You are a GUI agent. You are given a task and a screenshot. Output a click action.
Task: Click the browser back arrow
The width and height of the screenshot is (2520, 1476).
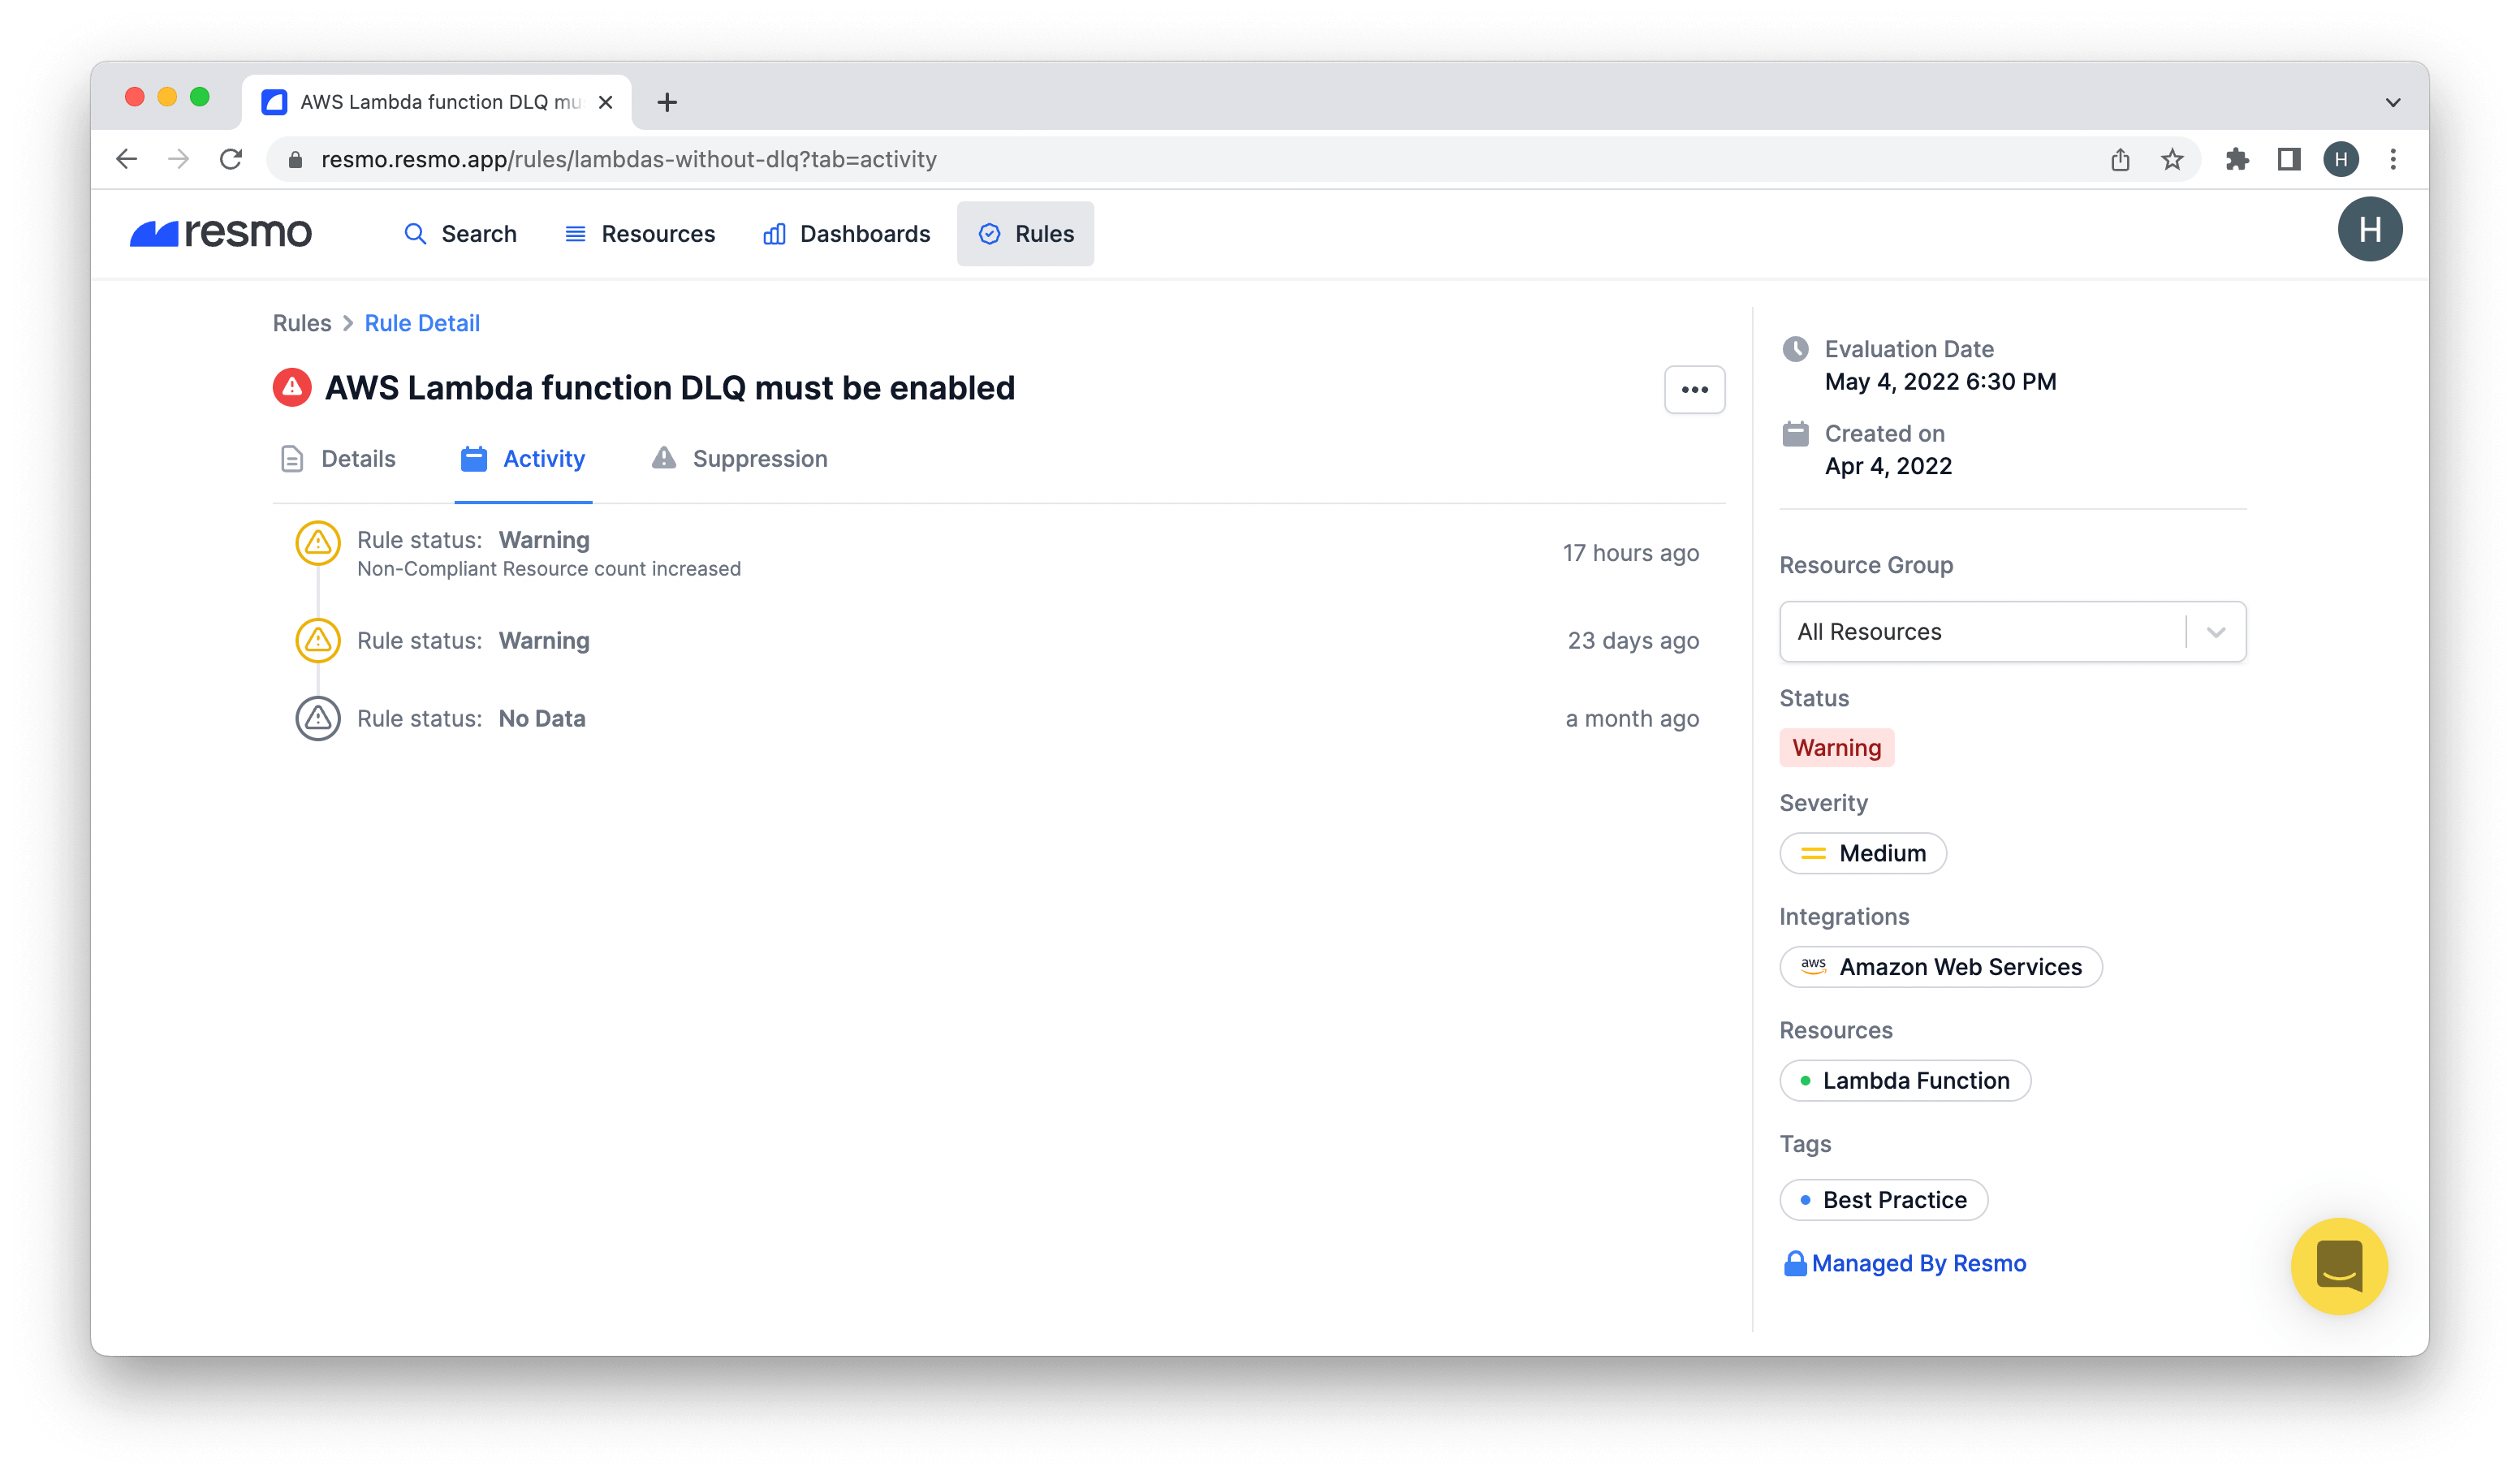[127, 159]
